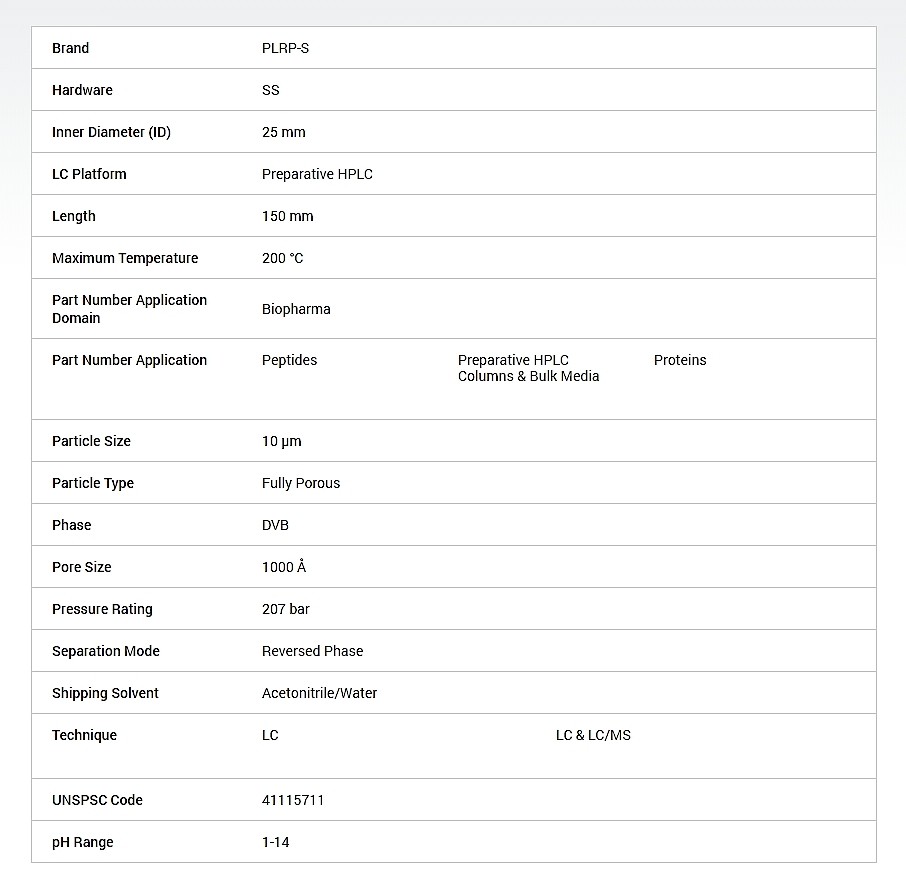
Task: Select the '207 bar' value
Action: click(286, 609)
